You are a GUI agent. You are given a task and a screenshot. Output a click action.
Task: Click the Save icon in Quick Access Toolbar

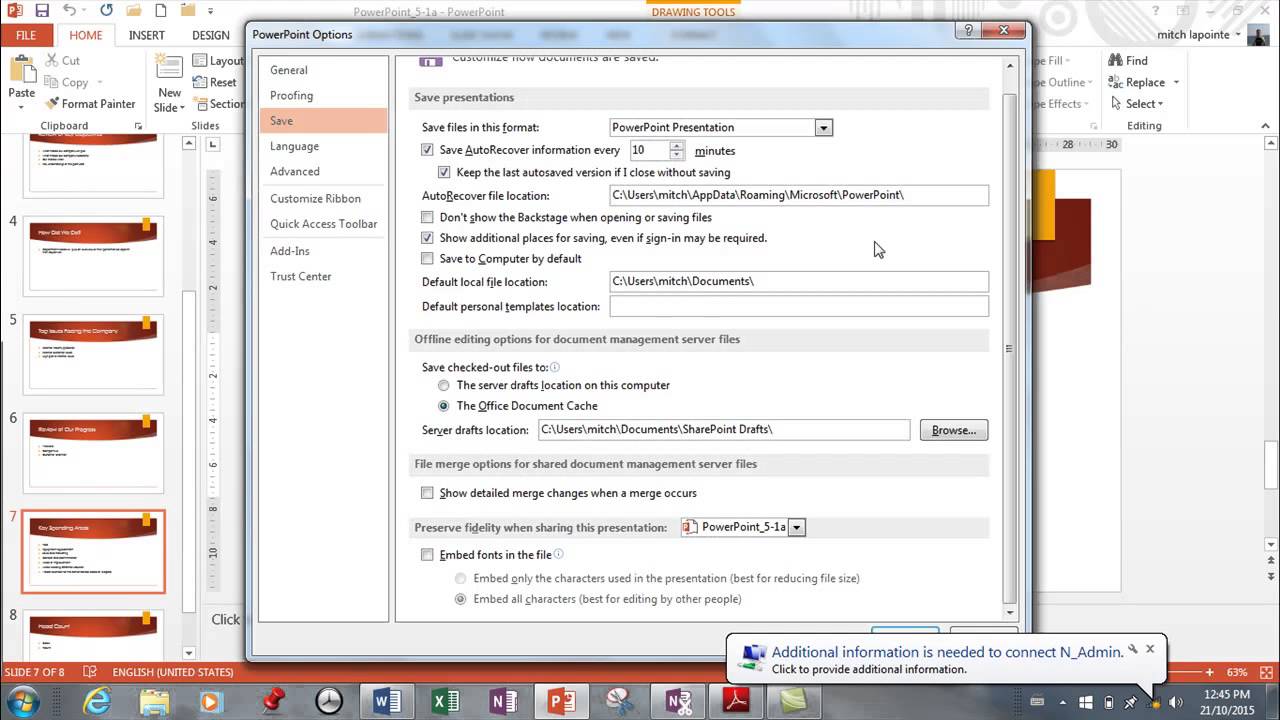[40, 11]
